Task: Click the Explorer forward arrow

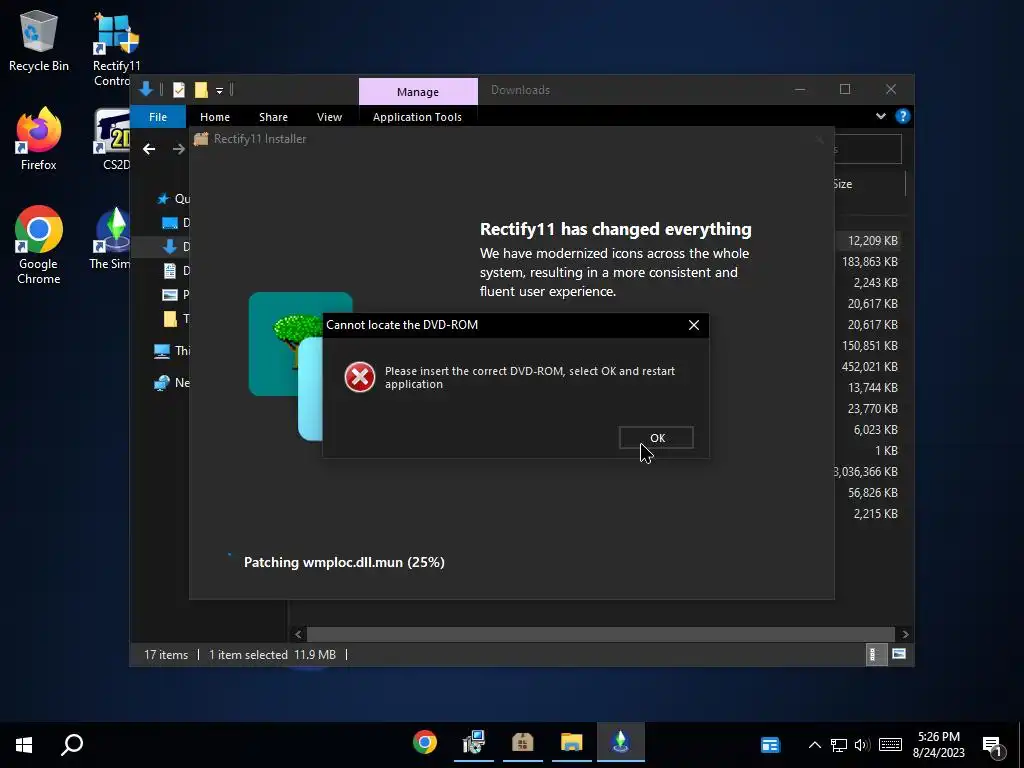Action: [x=178, y=150]
